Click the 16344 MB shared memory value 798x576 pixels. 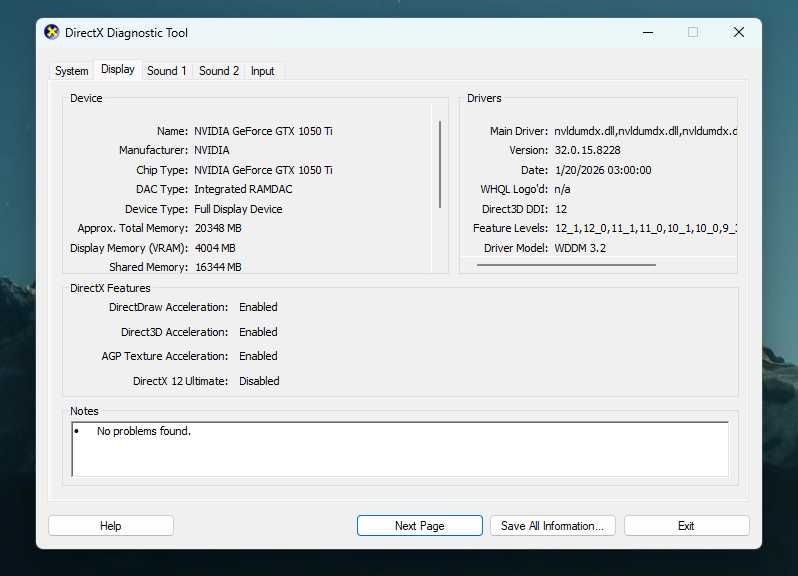(x=218, y=267)
